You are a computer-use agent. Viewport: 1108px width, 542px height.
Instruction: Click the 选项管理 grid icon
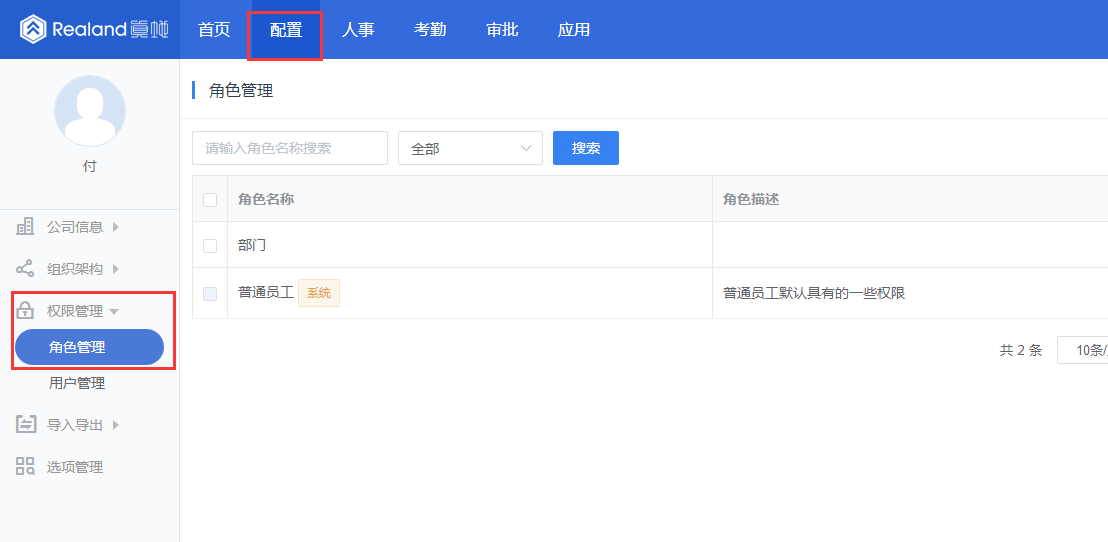point(25,467)
